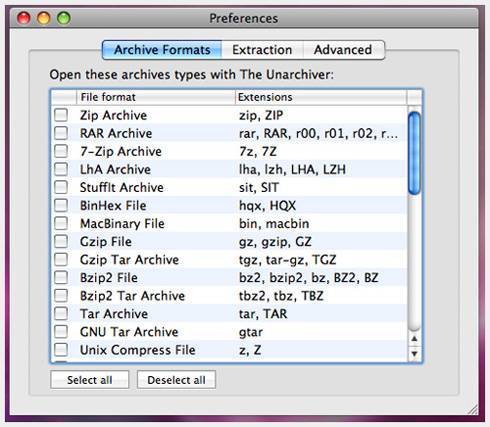Screen dimensions: 490x427
Task: Select the 'GNU Tar Archive' row text
Action: (129, 332)
